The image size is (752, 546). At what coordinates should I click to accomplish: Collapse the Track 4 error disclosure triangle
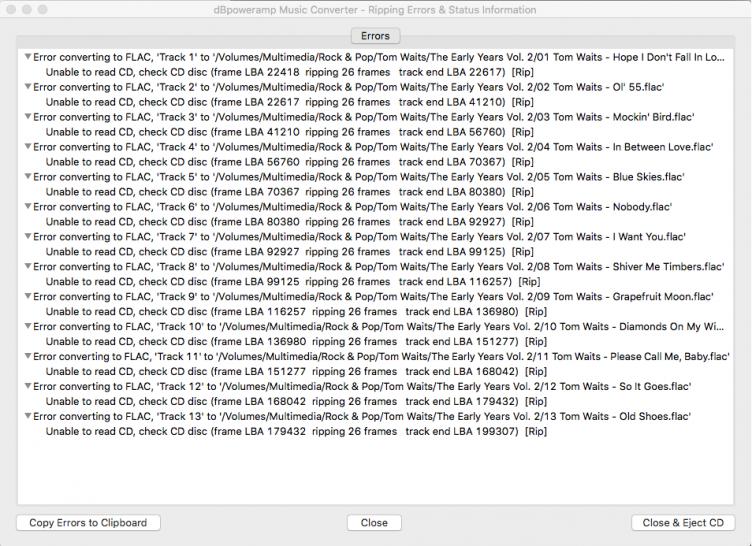pyautogui.click(x=27, y=147)
